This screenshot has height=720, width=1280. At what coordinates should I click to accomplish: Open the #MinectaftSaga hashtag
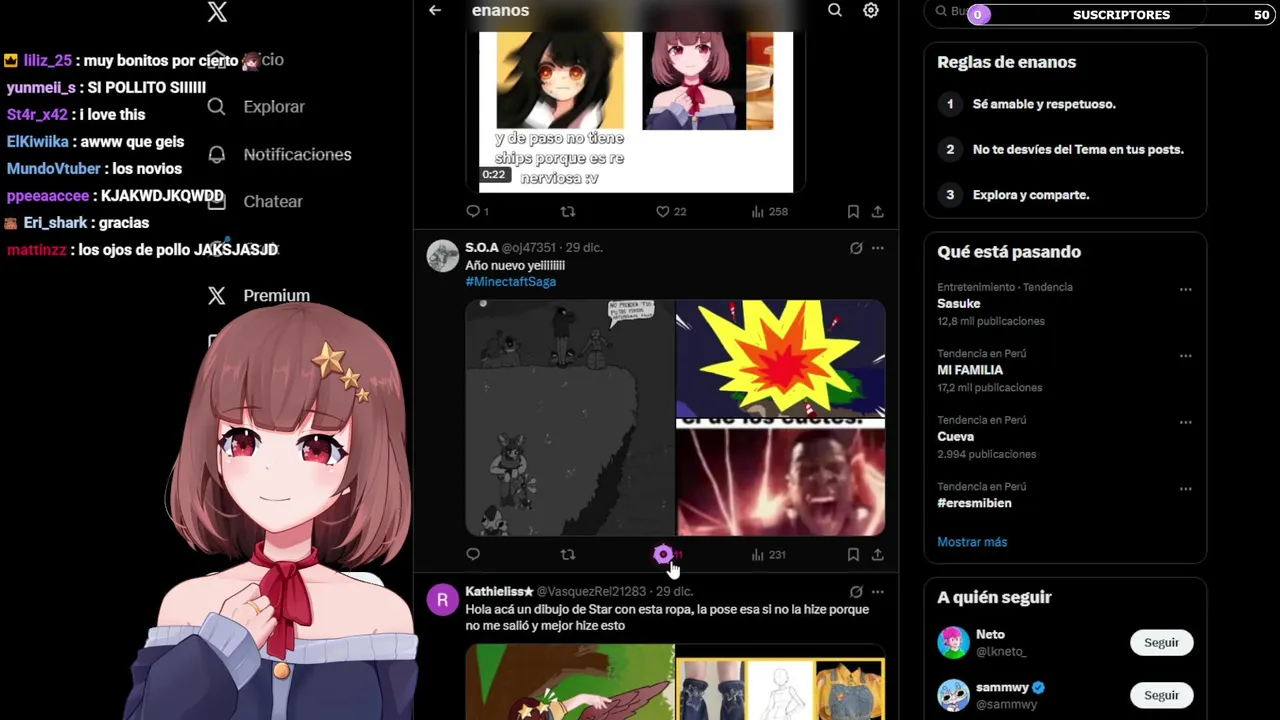[x=510, y=282]
